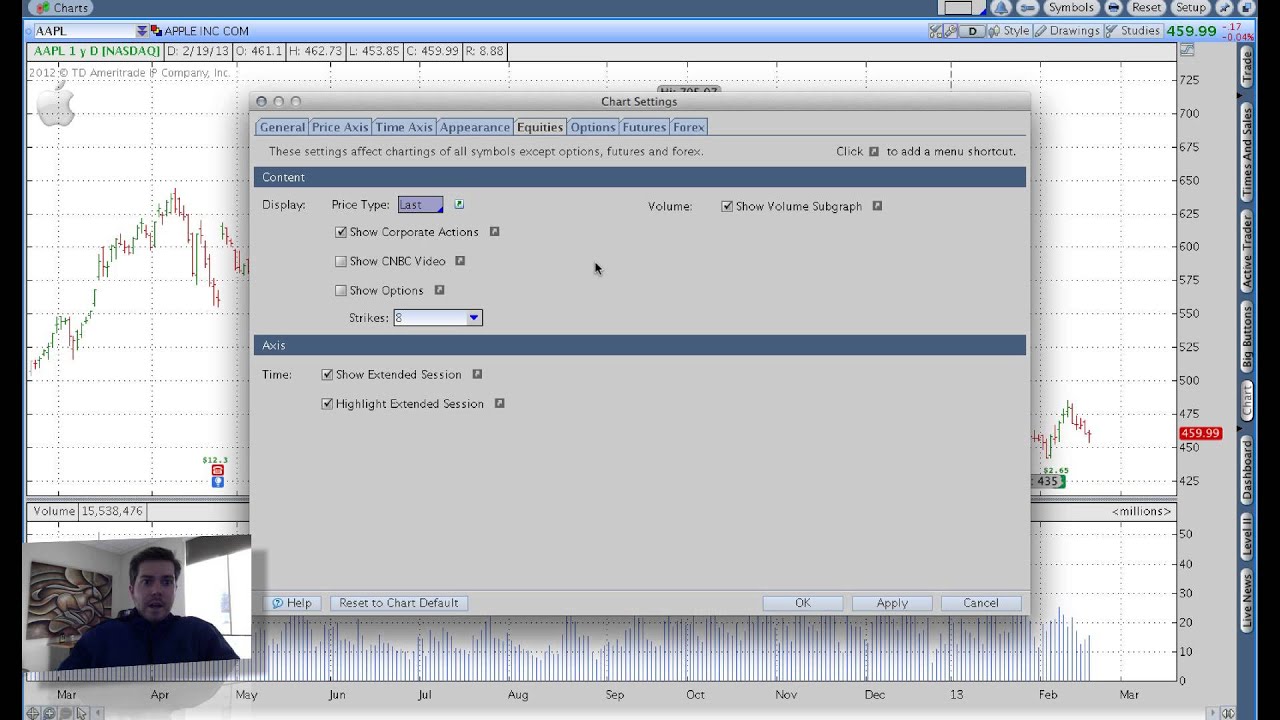Image resolution: width=1280 pixels, height=720 pixels.
Task: Open the Style menu on chart toolbar
Action: point(1009,31)
